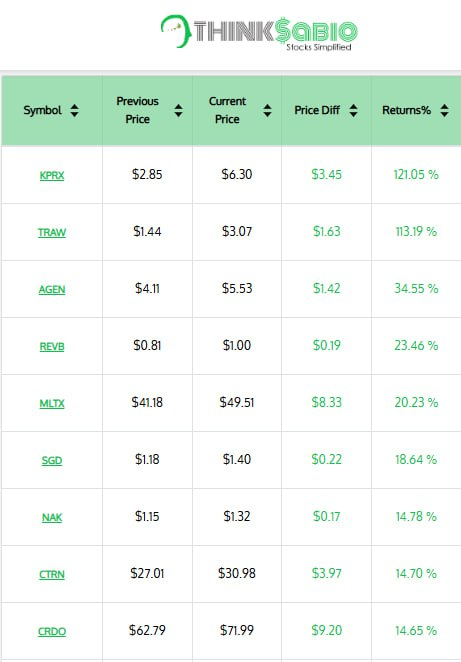Sort by Previous Price arrows icon
Image resolution: width=461 pixels, height=662 pixels.
point(179,111)
